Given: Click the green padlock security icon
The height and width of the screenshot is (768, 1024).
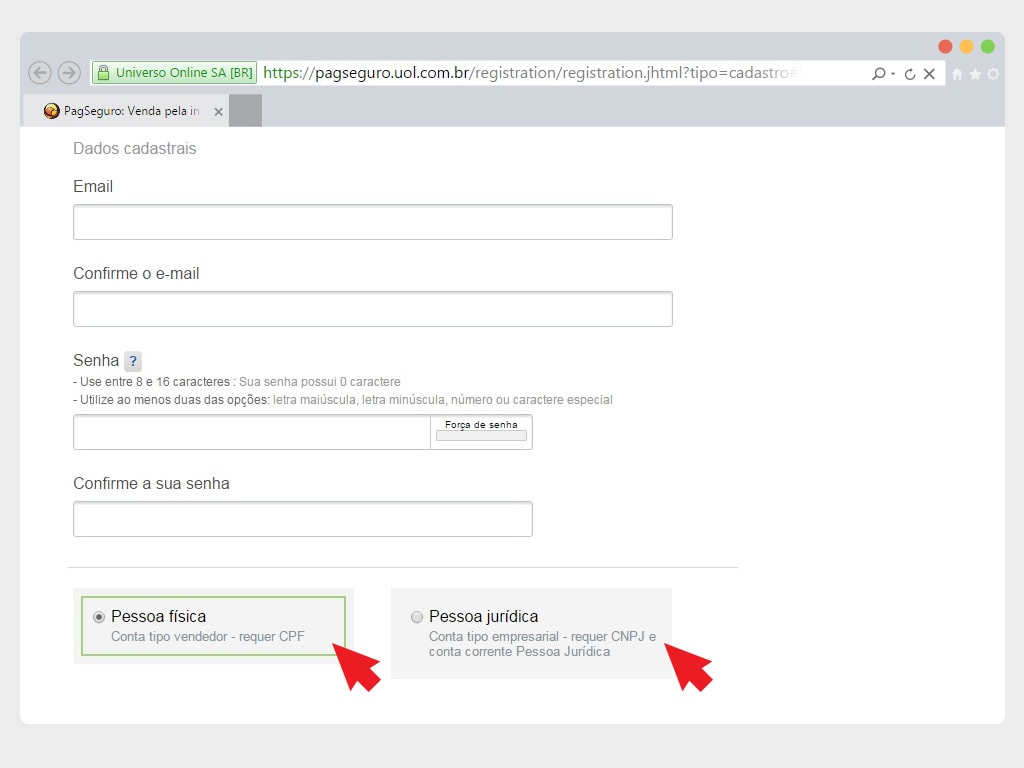Looking at the screenshot, I should [x=103, y=72].
